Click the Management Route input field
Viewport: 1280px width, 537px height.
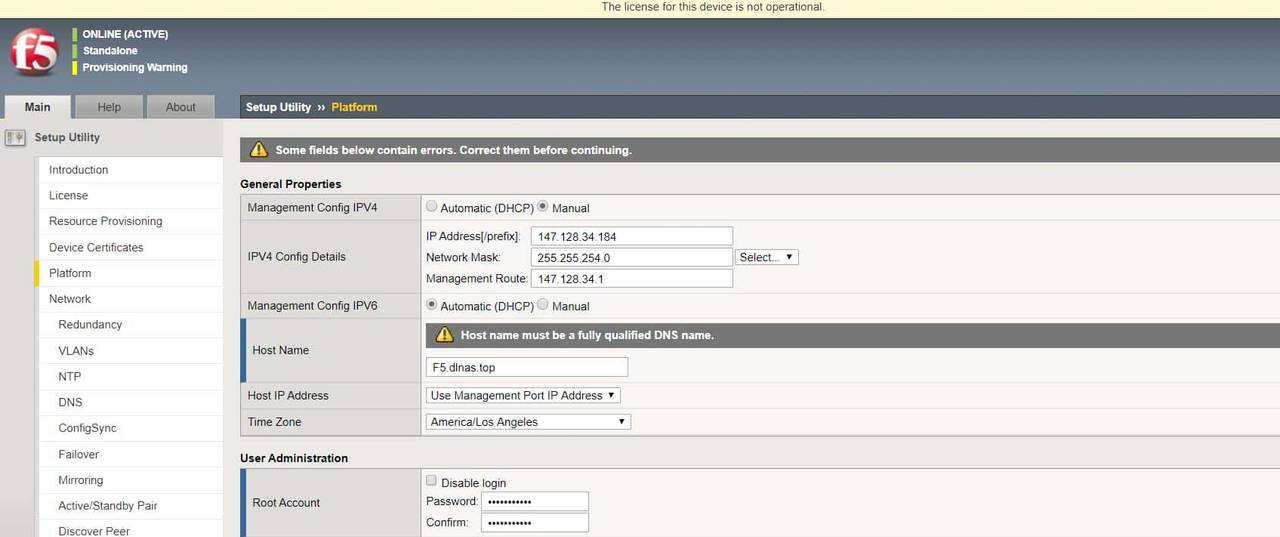pyautogui.click(x=632, y=279)
